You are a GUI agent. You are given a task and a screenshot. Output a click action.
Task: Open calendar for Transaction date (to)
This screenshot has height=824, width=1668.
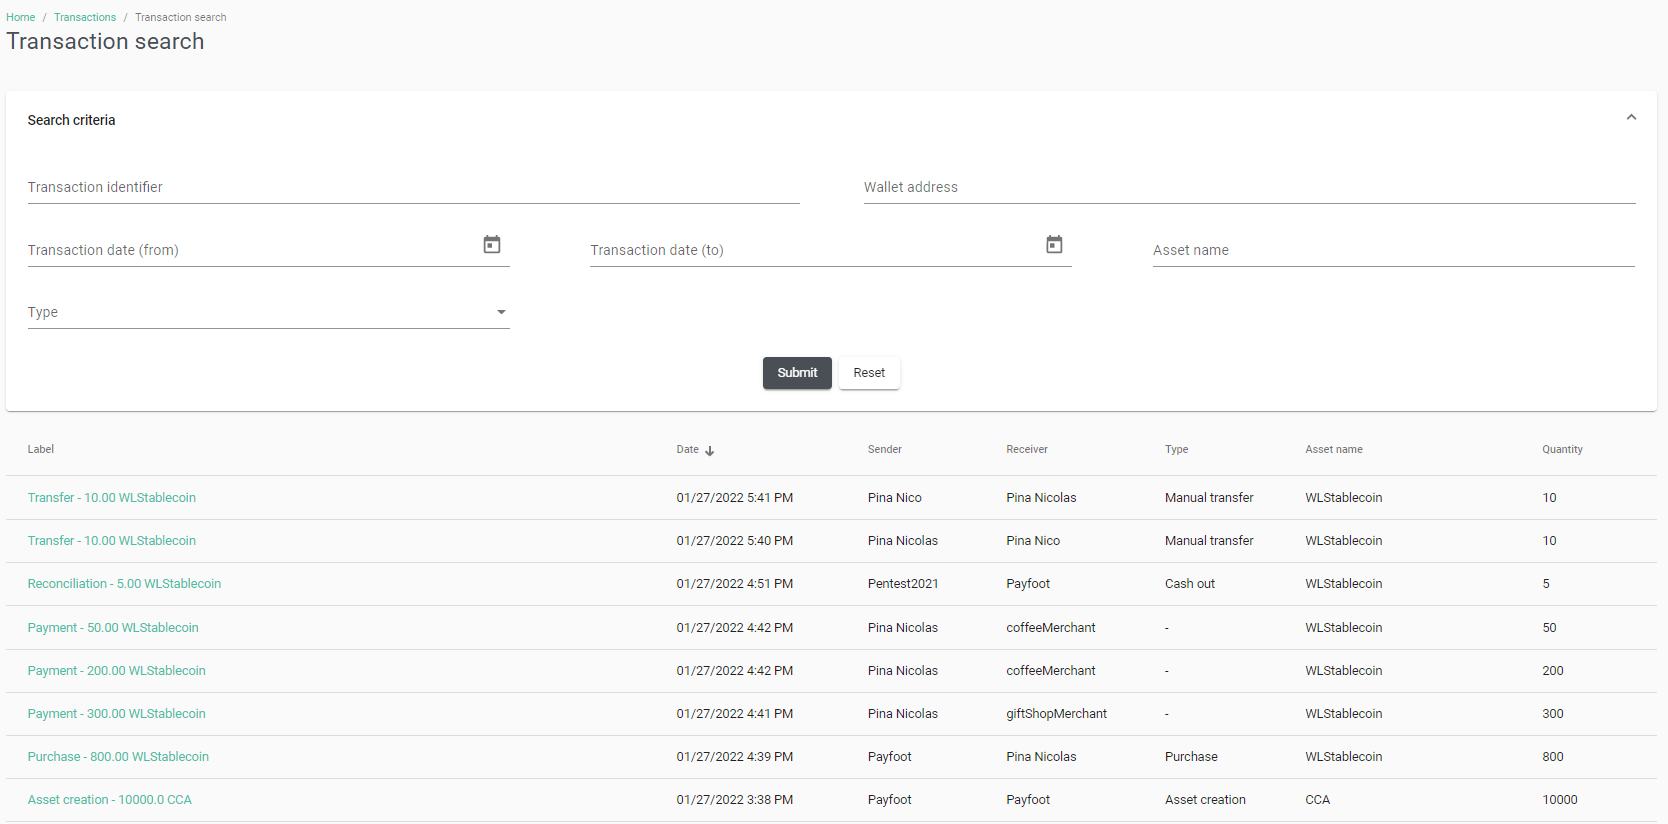(1054, 245)
